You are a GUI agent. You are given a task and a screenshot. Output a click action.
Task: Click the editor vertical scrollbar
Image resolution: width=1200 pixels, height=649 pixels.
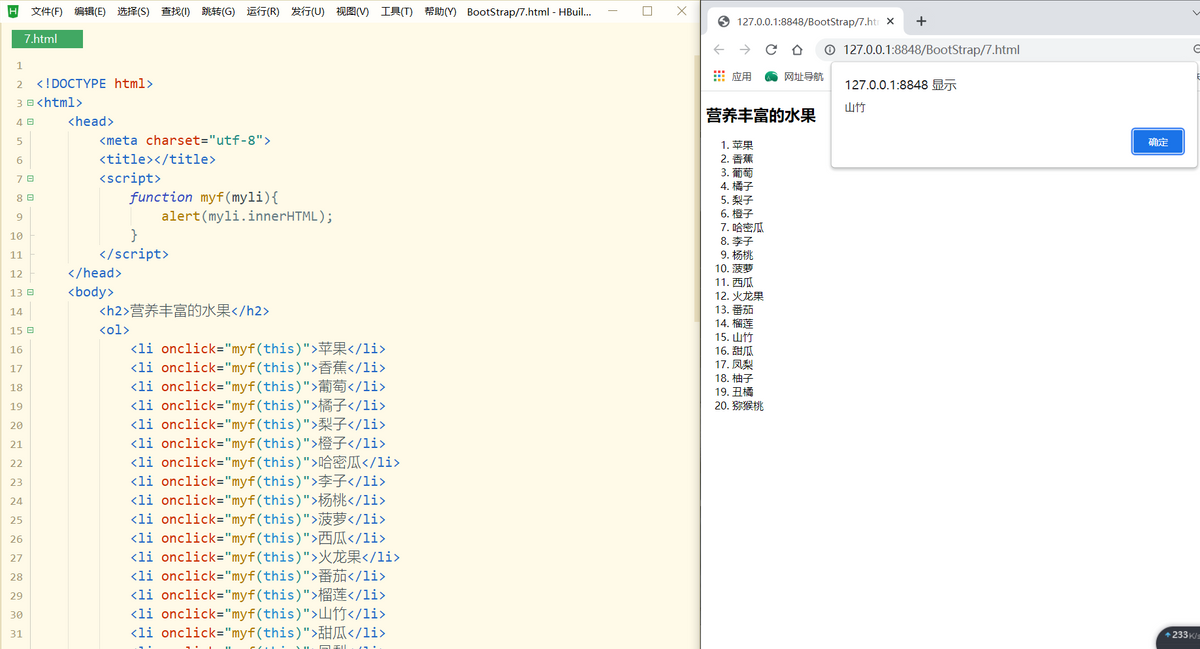[x=696, y=188]
